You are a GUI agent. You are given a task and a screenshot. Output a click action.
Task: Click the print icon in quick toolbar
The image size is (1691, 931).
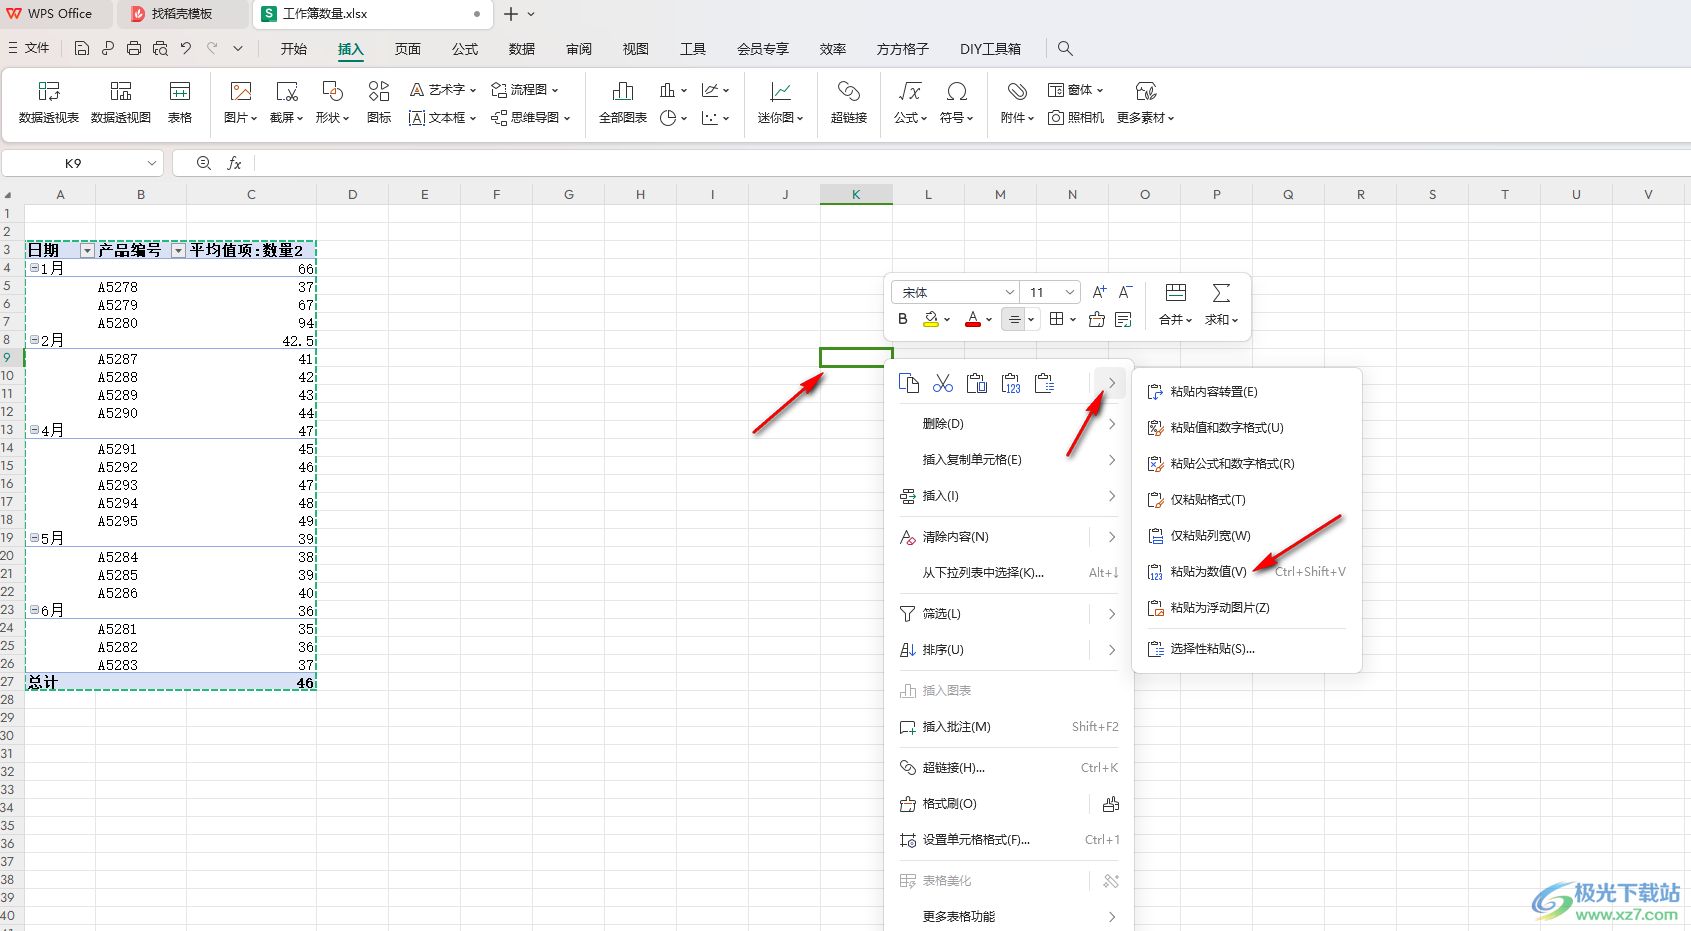(x=134, y=48)
